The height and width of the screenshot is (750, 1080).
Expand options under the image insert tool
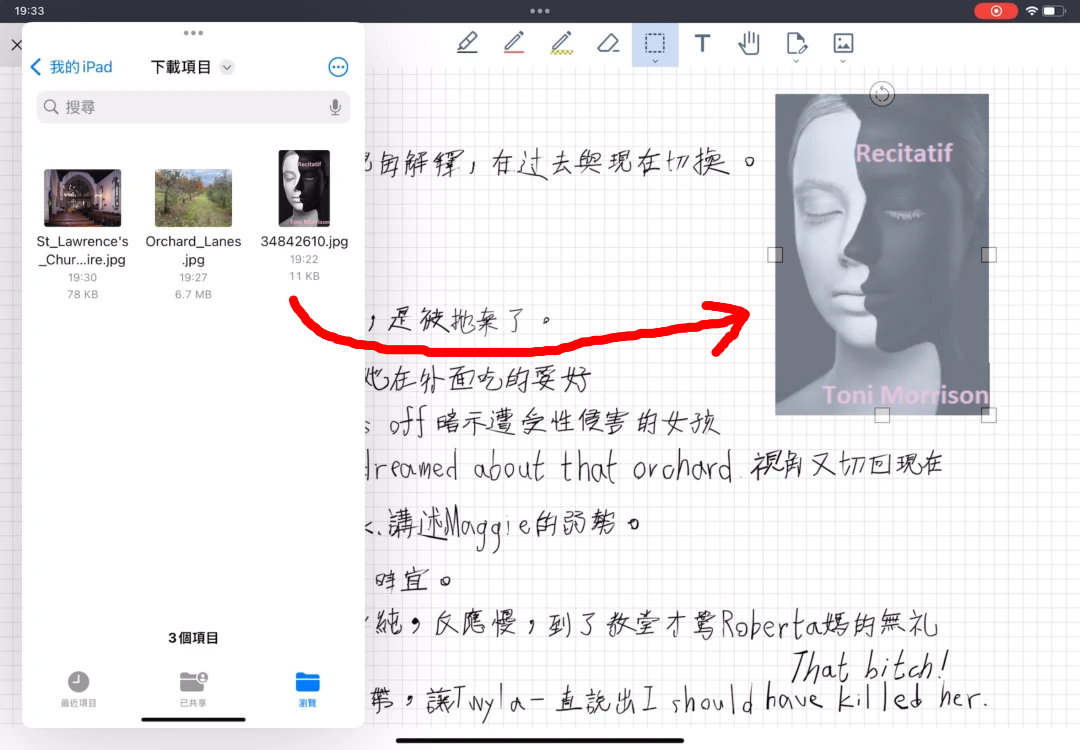(x=843, y=62)
